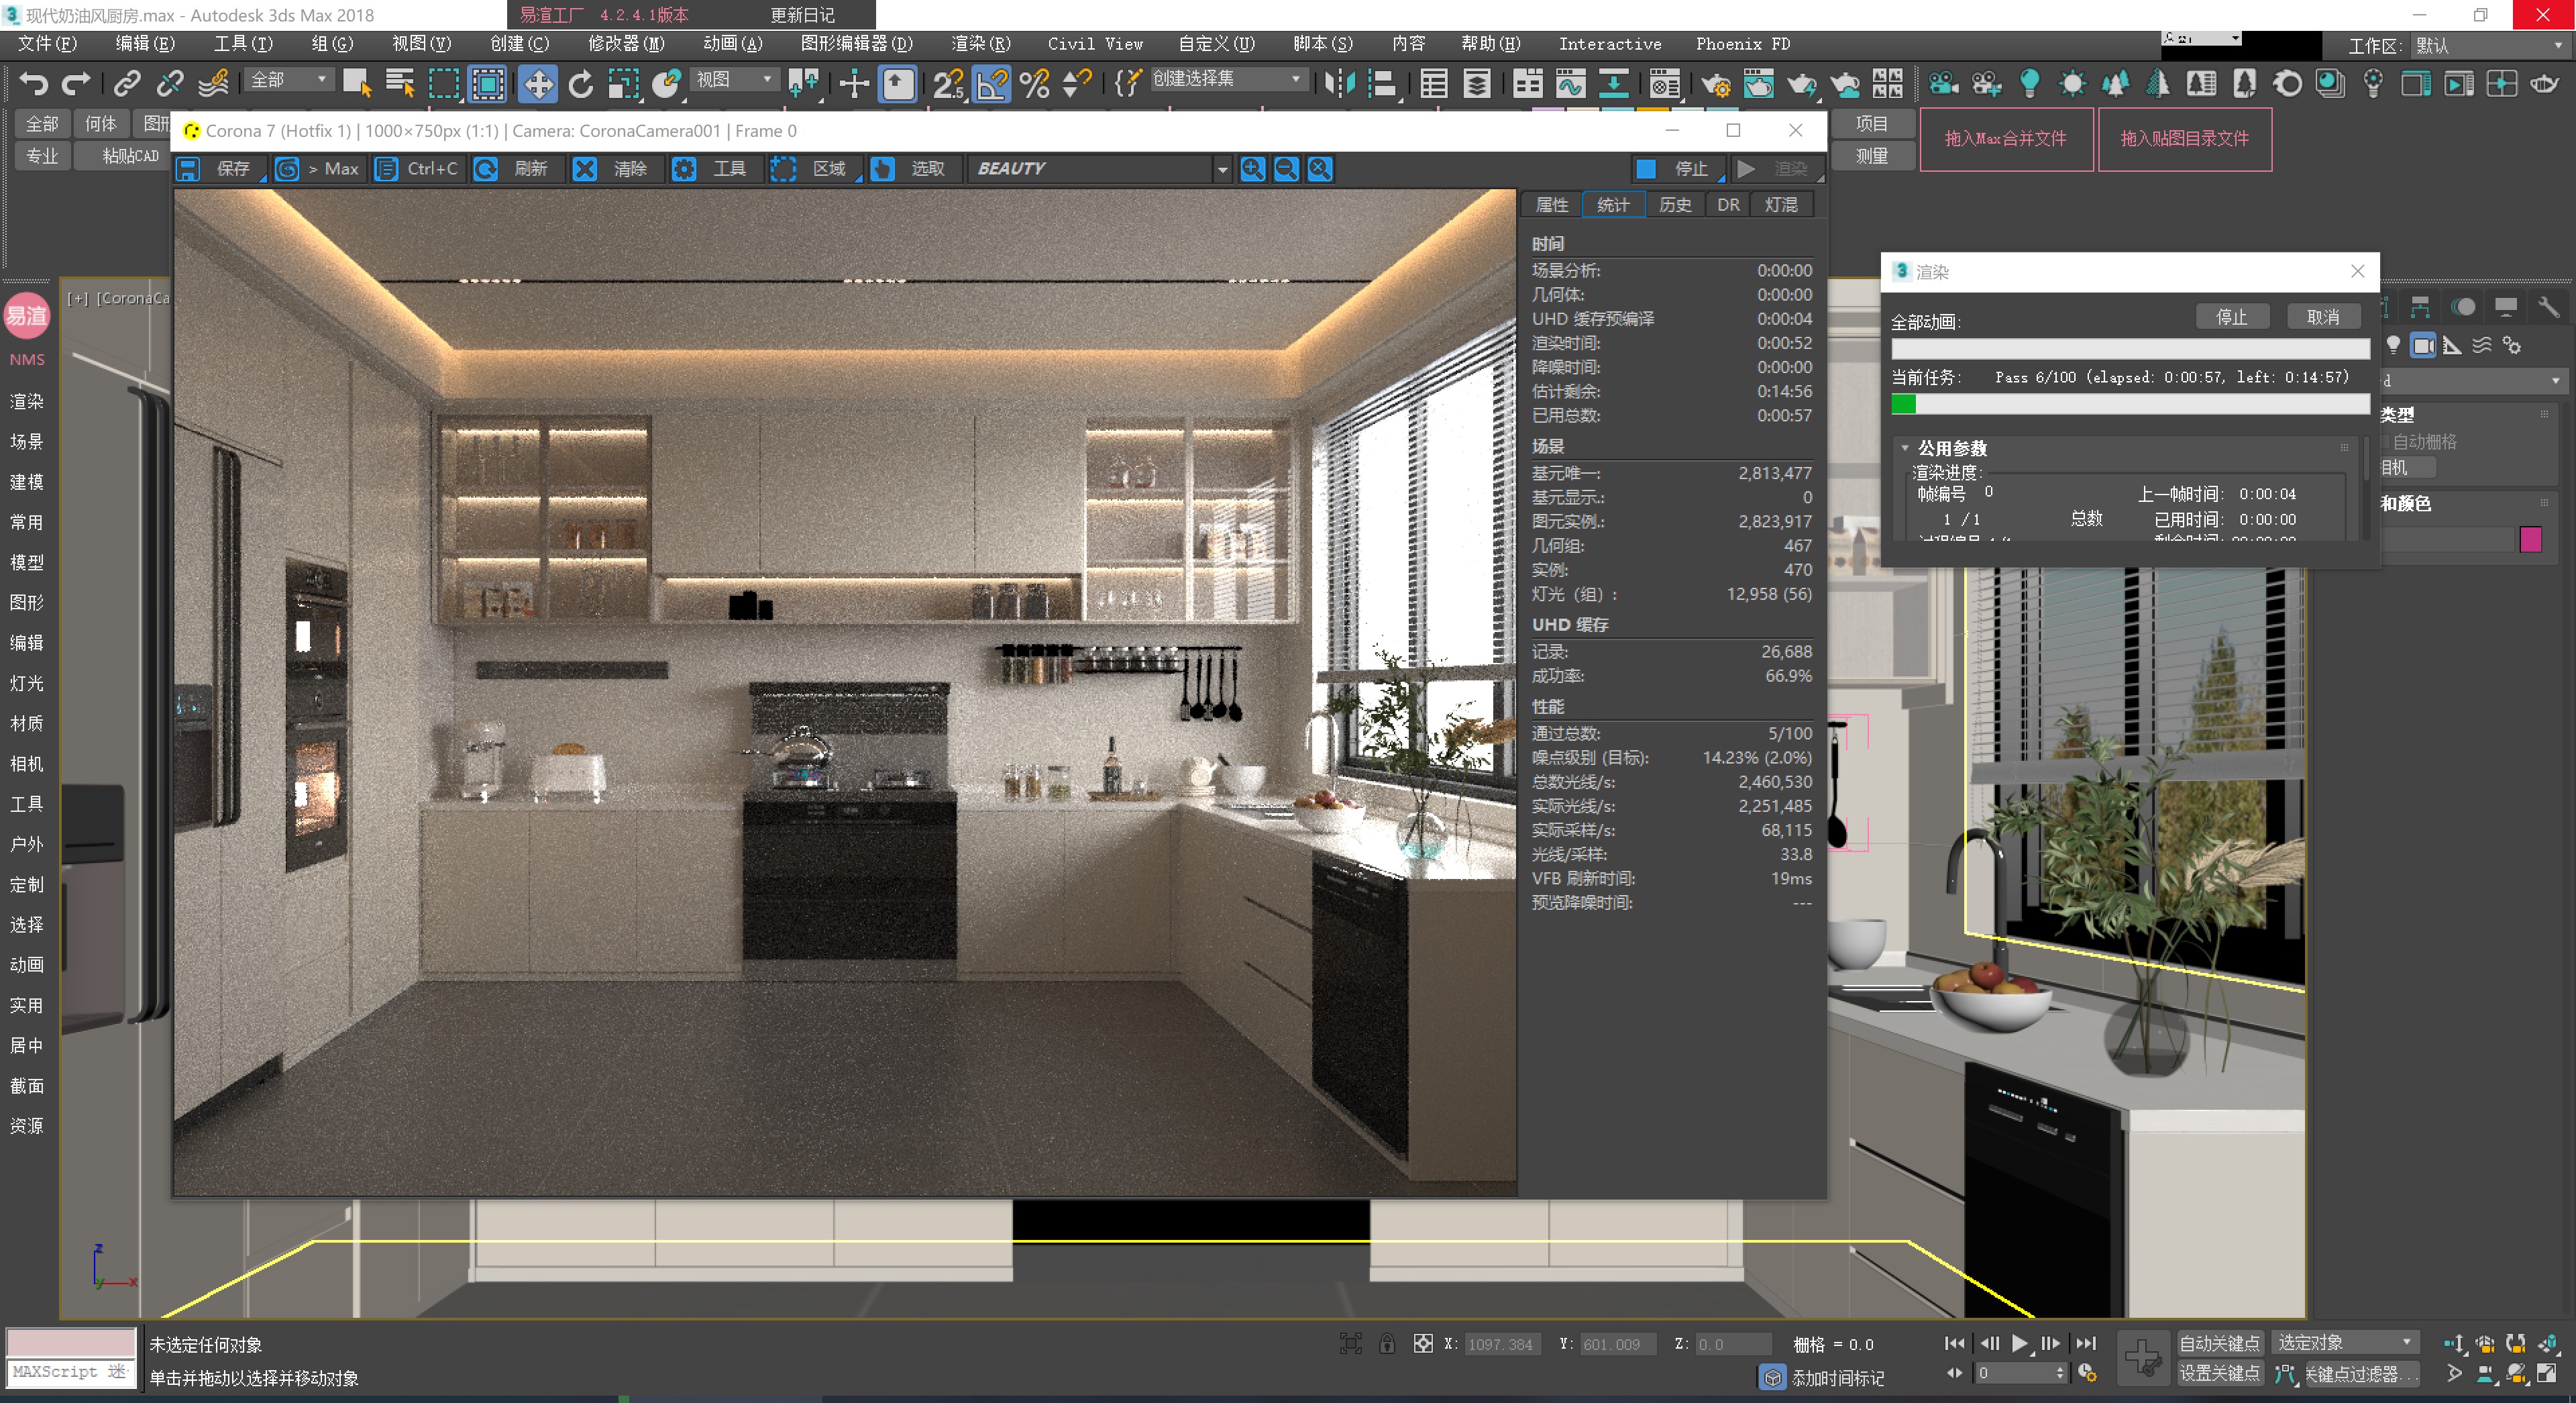The height and width of the screenshot is (1403, 2576).
Task: Open the 修改器(M) modifiers menu
Action: (x=626, y=44)
